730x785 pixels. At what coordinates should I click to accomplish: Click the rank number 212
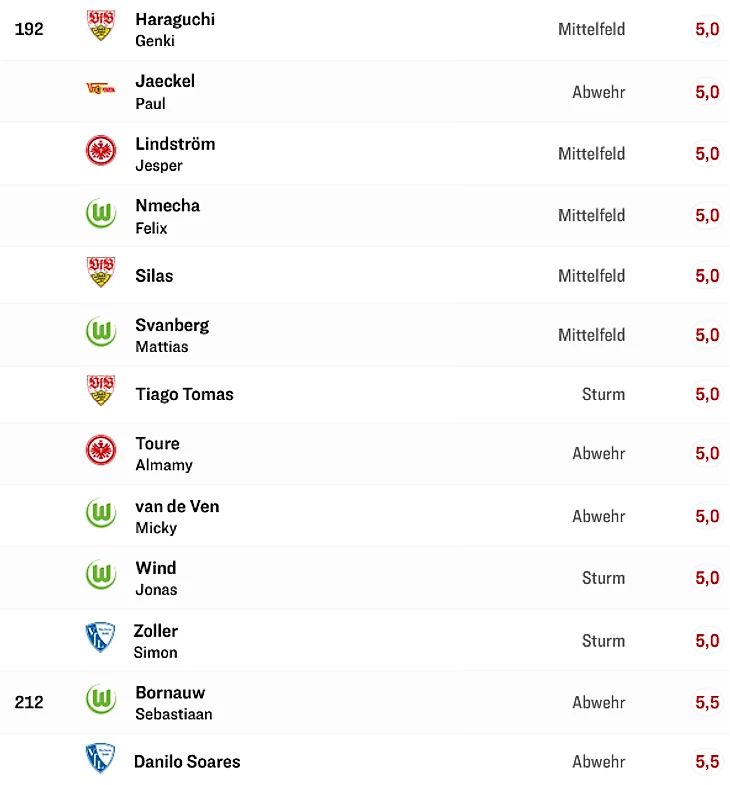click(x=29, y=702)
